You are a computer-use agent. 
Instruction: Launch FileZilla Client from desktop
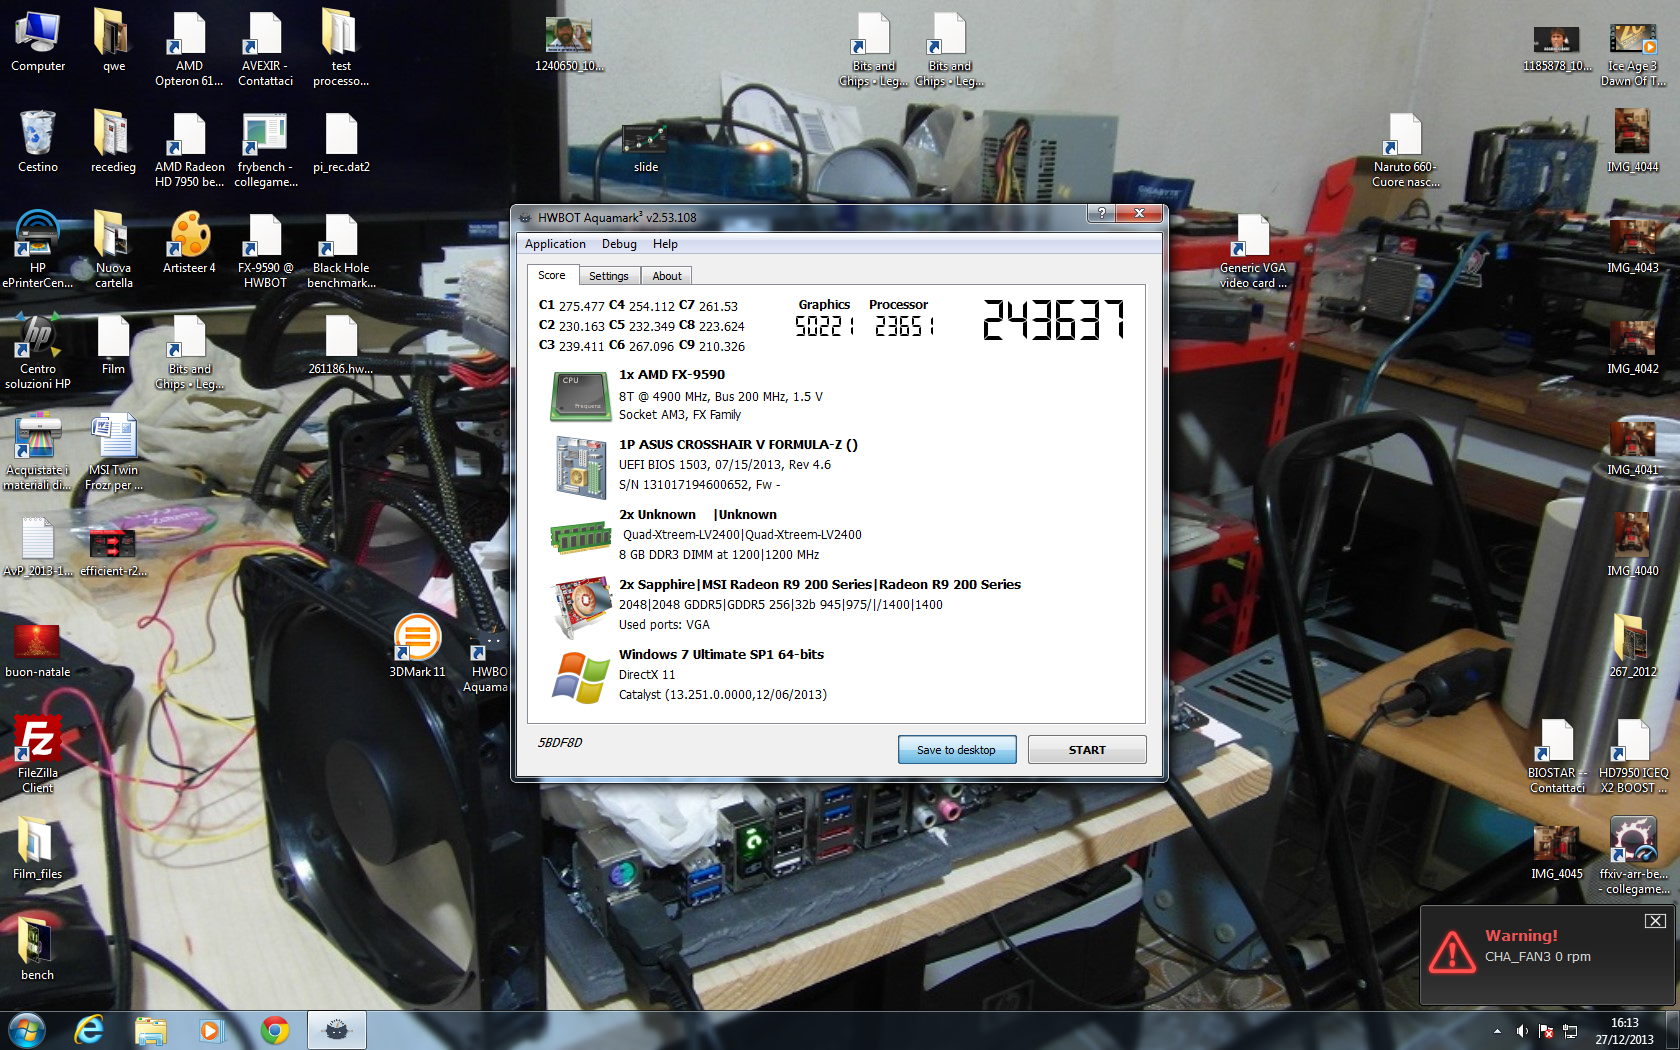point(38,753)
